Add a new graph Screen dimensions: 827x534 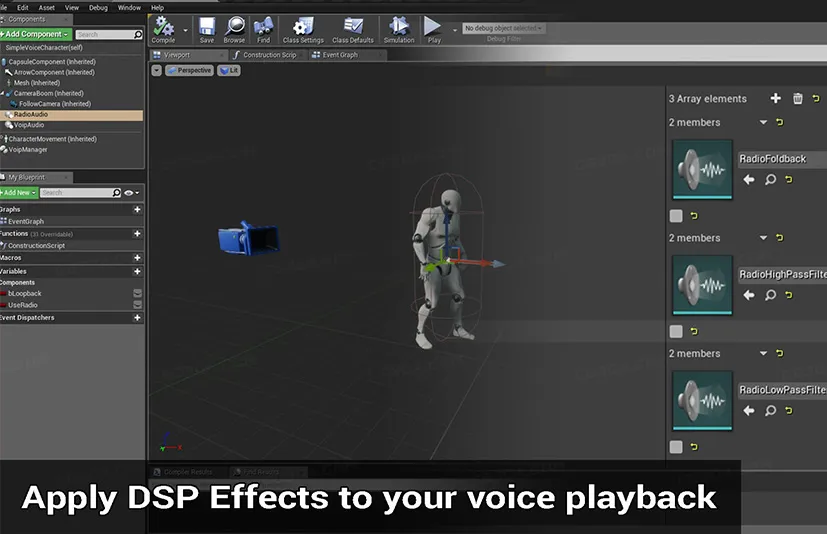[x=137, y=209]
